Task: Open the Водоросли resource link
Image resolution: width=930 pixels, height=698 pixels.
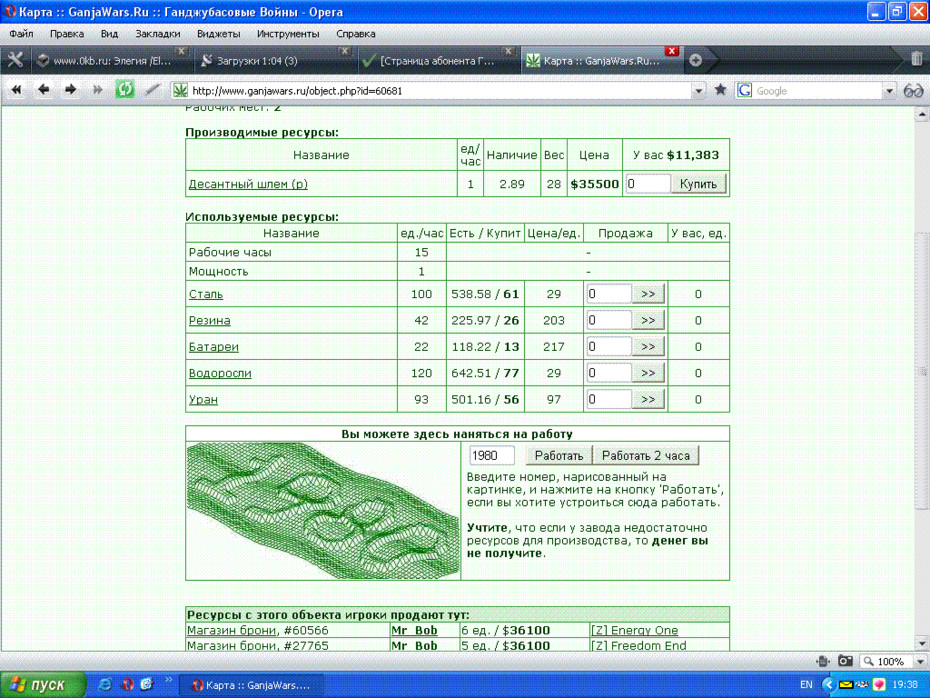Action: coord(220,373)
